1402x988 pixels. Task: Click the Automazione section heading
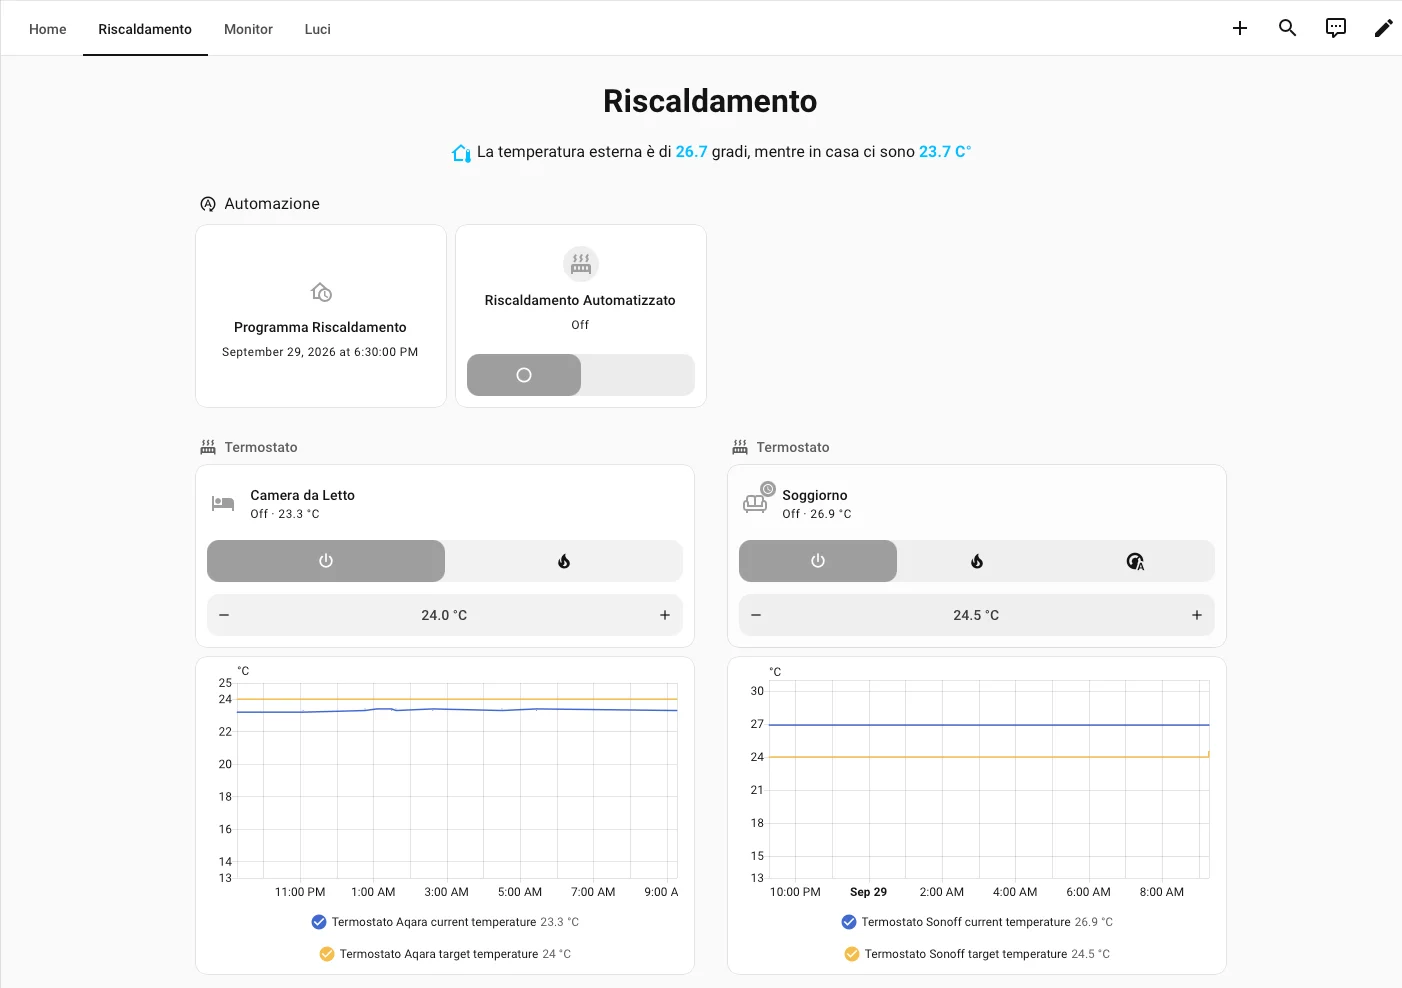click(x=272, y=204)
